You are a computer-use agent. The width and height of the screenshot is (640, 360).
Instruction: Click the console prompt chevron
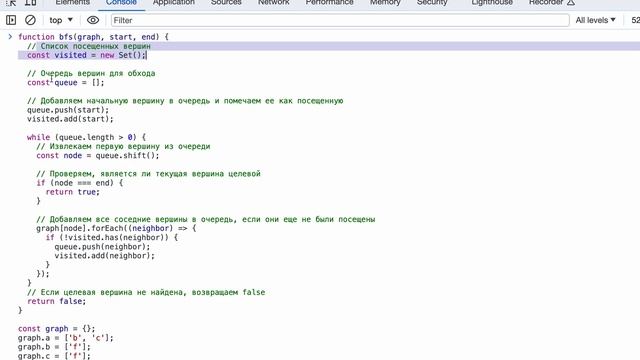click(10, 37)
